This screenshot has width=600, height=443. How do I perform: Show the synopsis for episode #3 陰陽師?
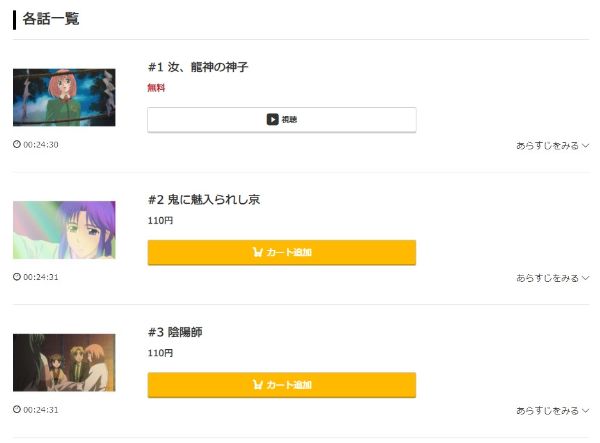(552, 410)
